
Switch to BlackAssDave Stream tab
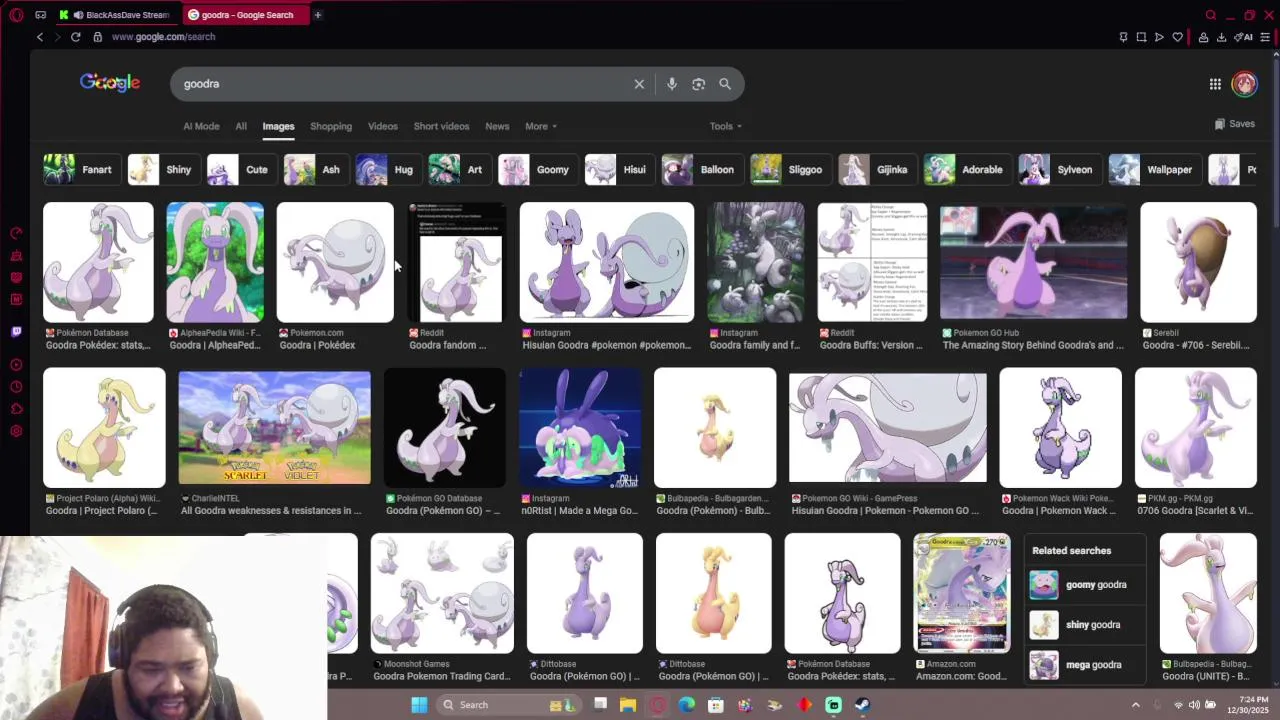(x=127, y=15)
